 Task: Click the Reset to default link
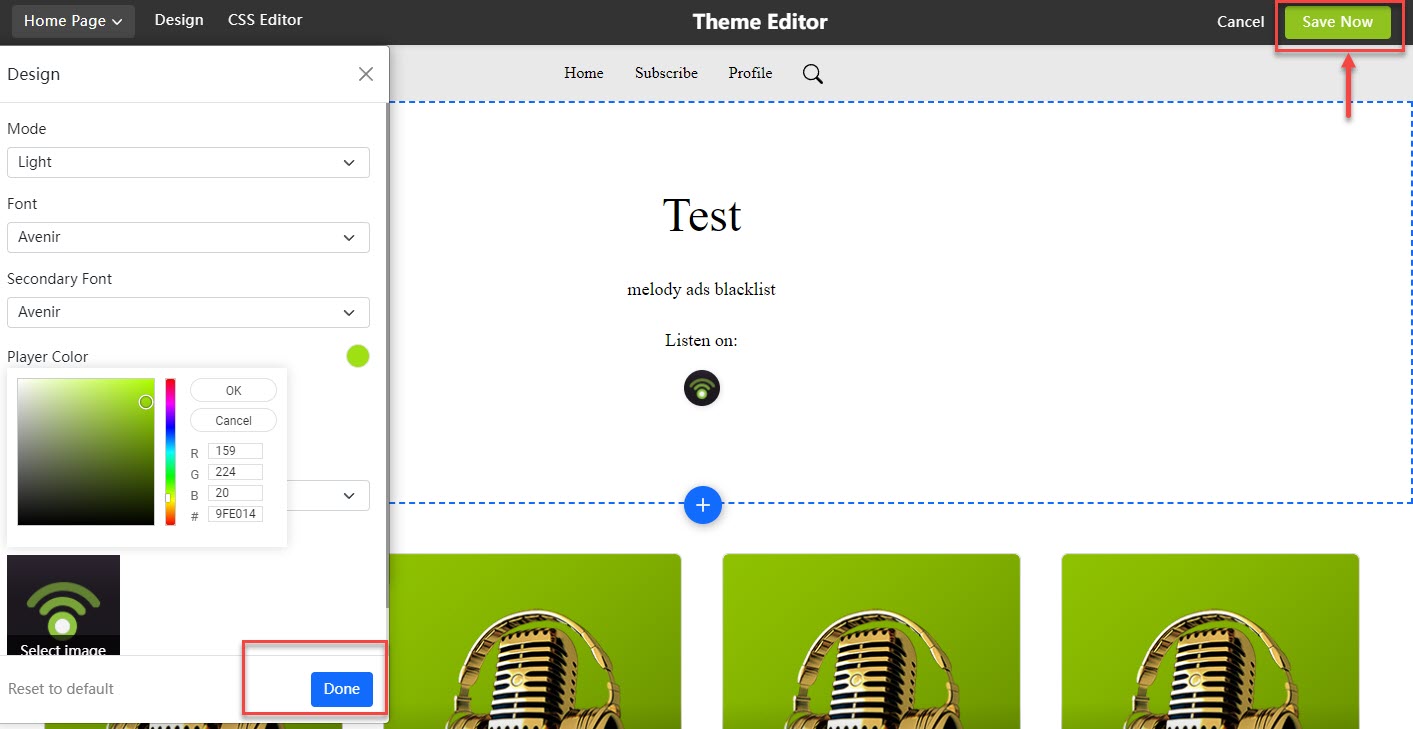tap(61, 689)
